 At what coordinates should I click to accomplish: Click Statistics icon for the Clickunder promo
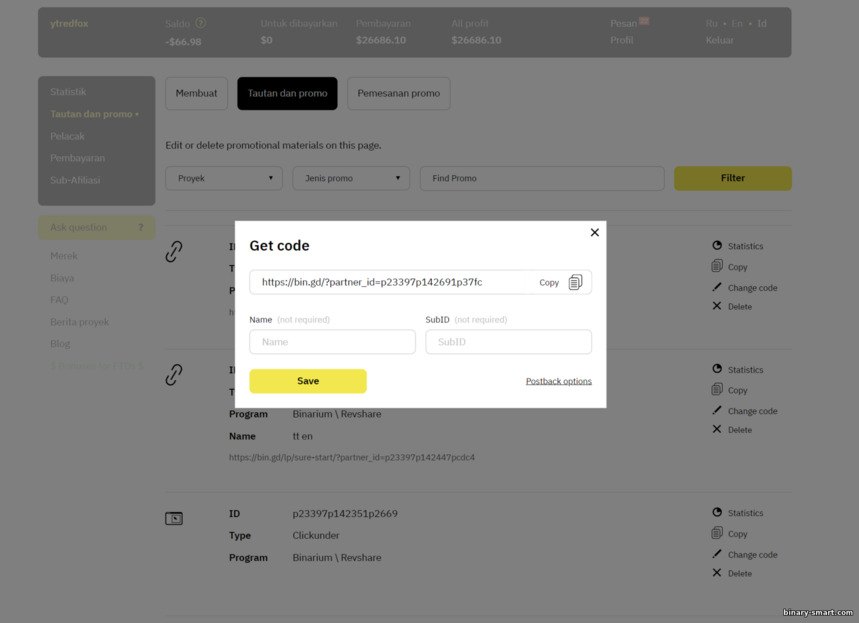click(x=717, y=512)
